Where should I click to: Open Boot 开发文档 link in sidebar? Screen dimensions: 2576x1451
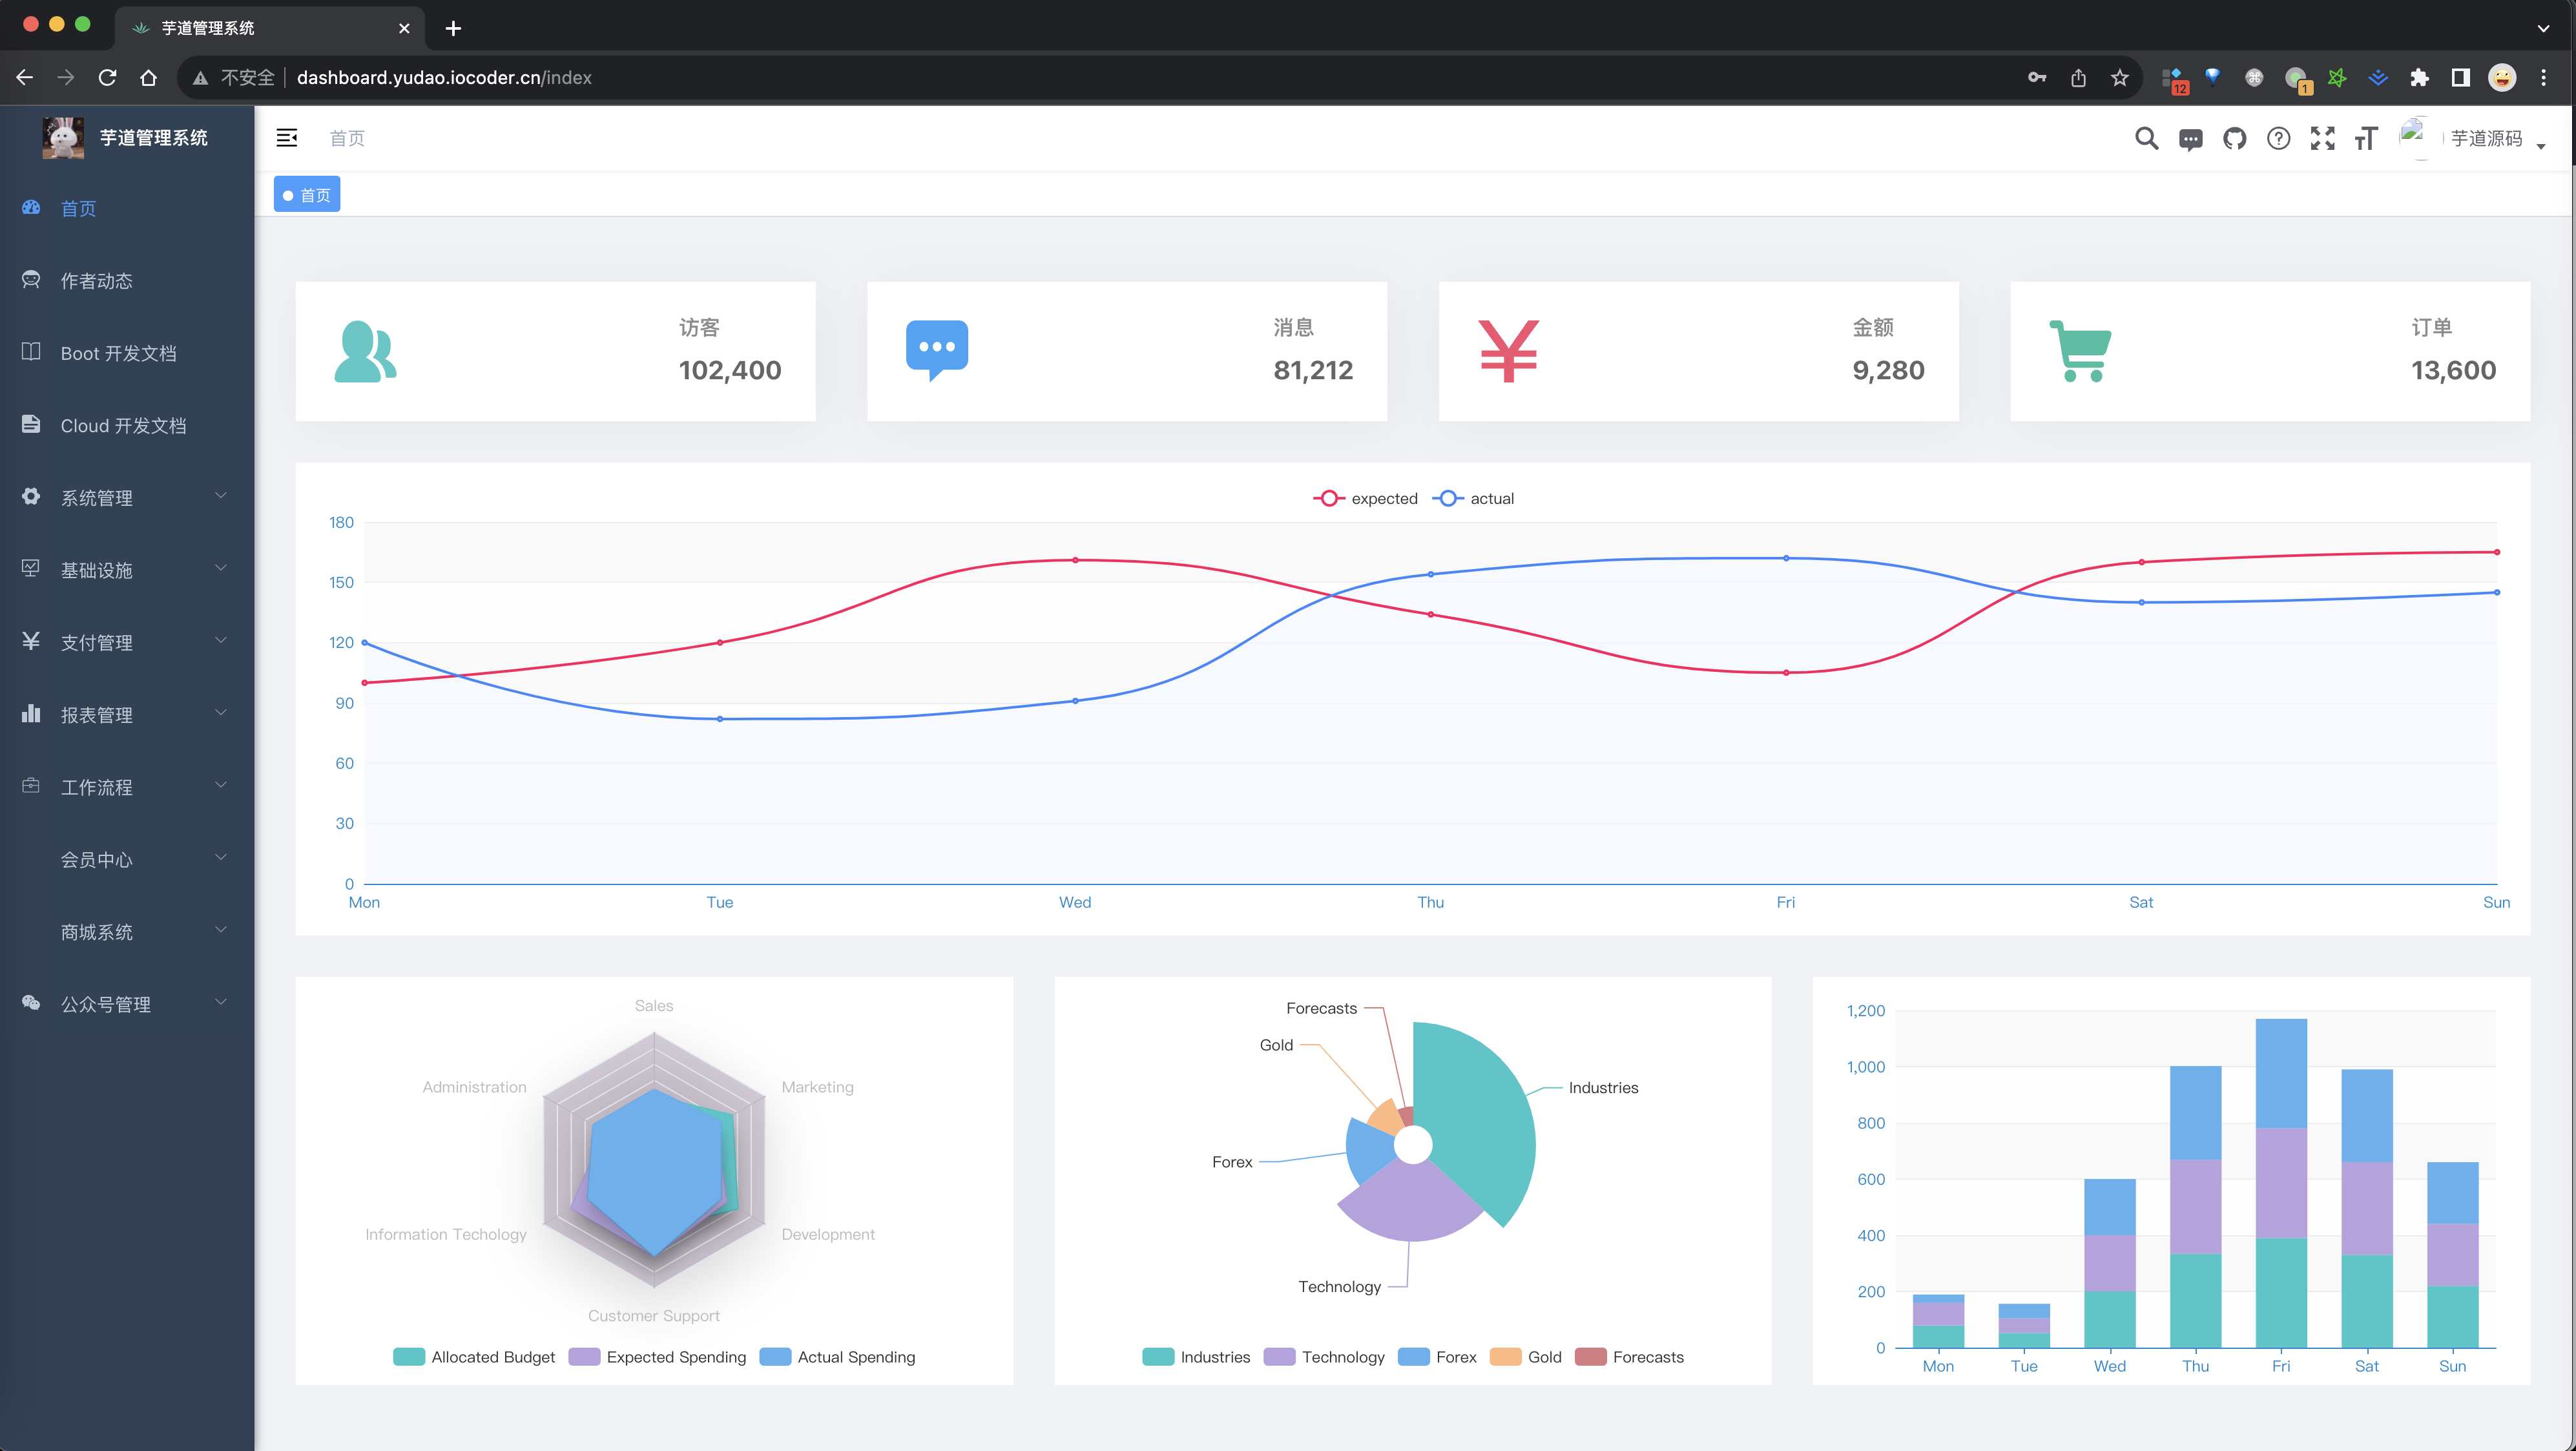click(118, 353)
